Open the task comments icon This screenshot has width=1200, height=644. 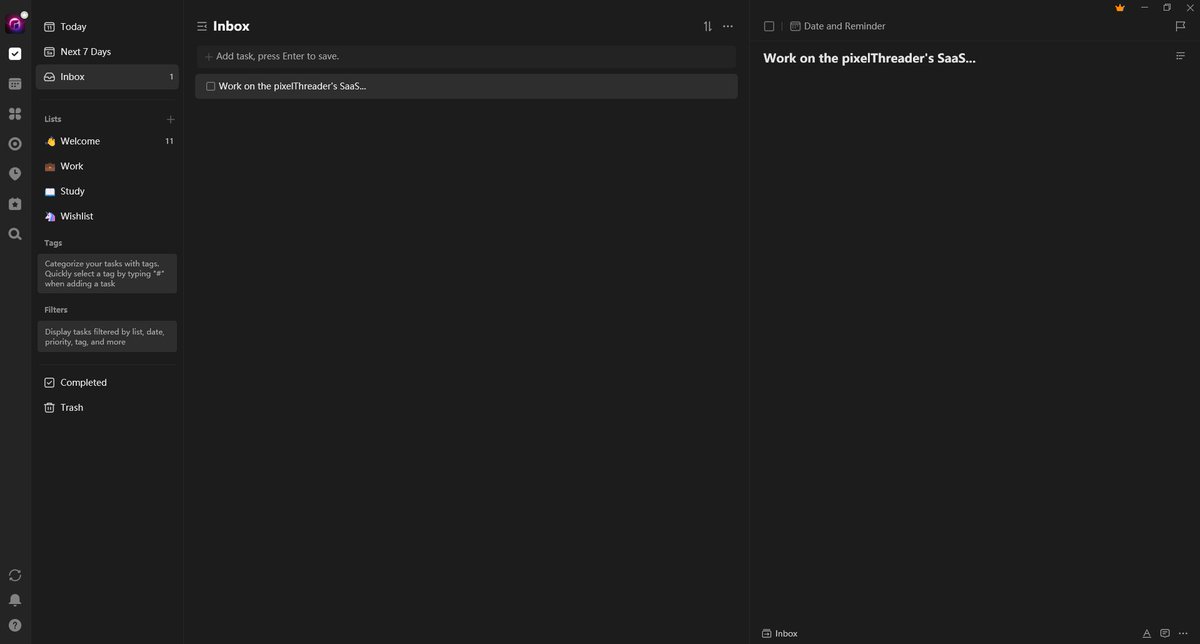tap(1165, 633)
